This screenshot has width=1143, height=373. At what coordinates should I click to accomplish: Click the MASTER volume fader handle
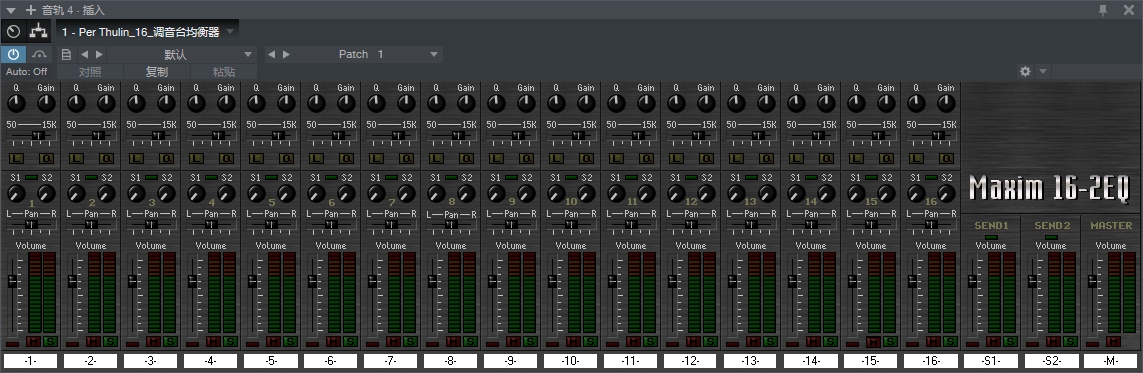click(1092, 281)
